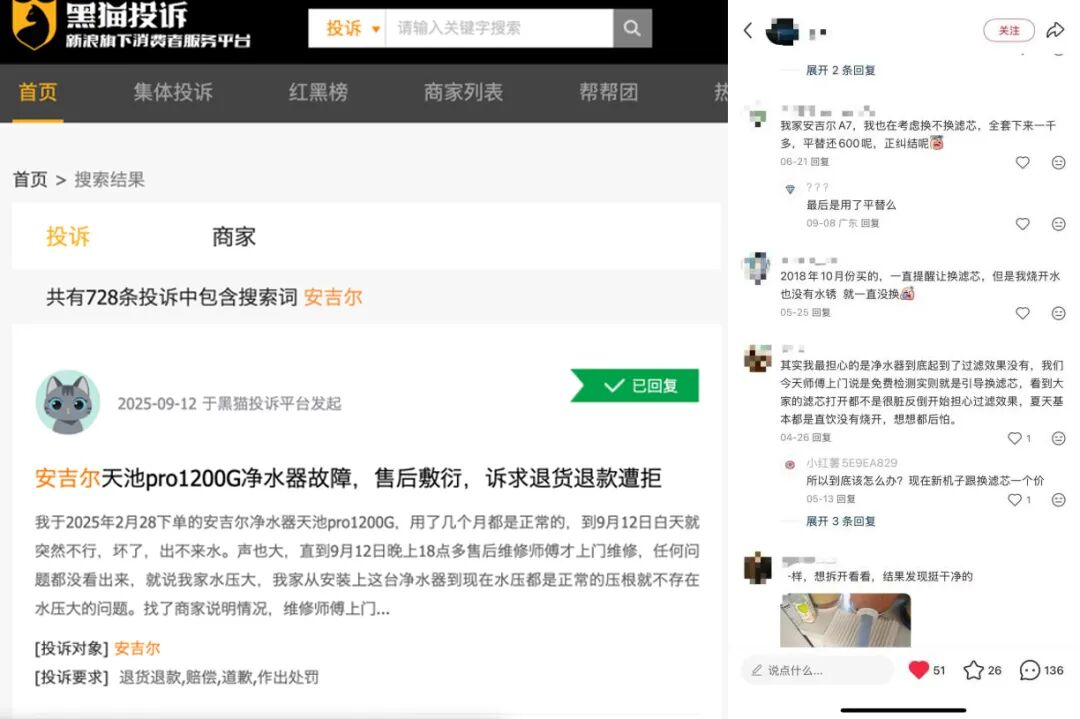
Task: Click the post author avatar in header
Action: click(x=782, y=31)
